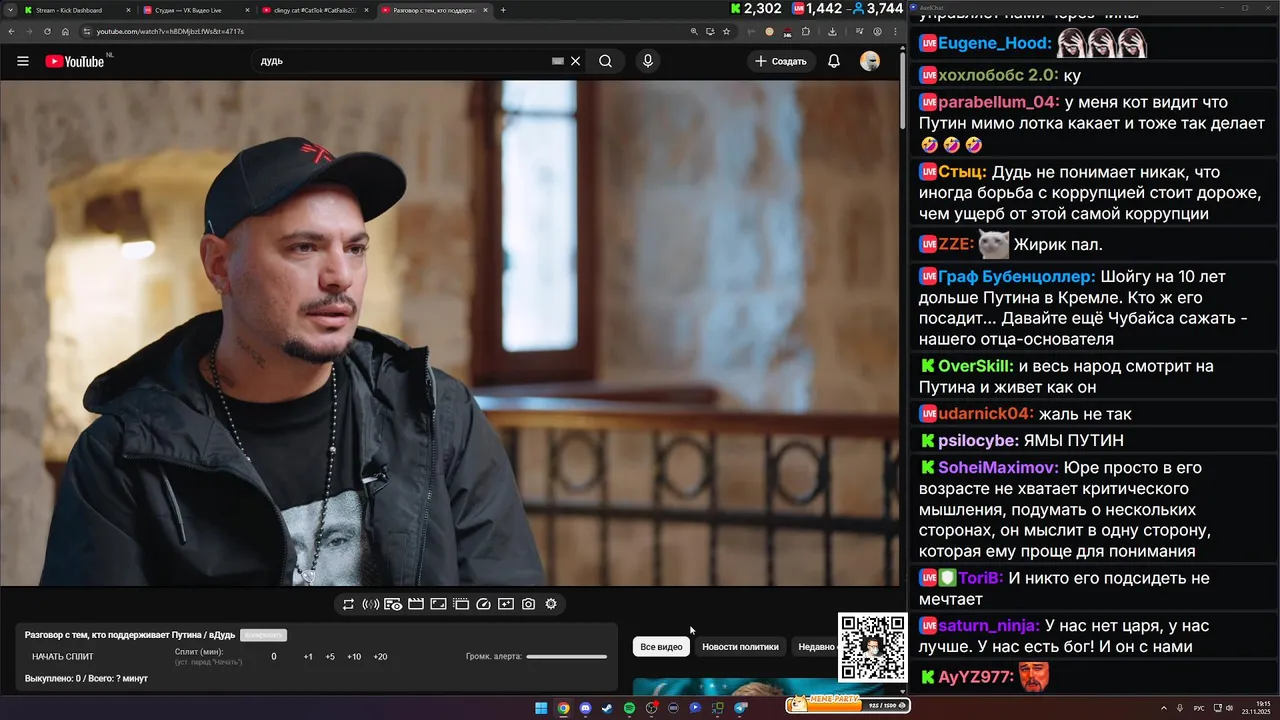Click the eye-screen icon in the video toolbar
Screen dimensions: 1280x720
pos(393,604)
